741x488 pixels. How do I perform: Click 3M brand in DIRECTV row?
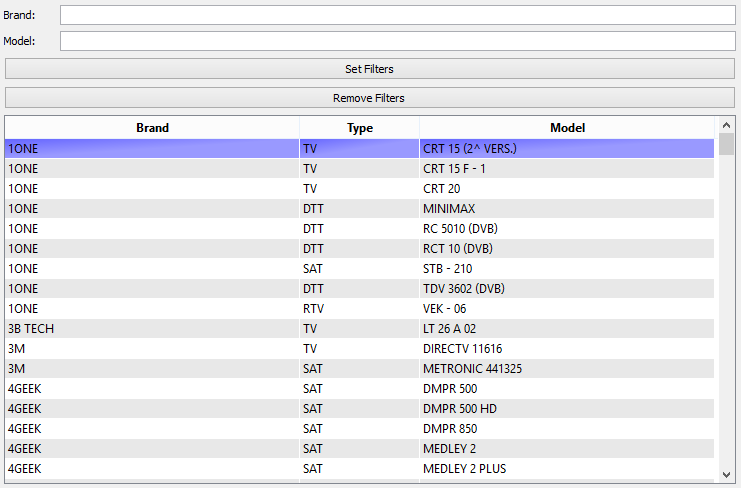click(x=152, y=349)
